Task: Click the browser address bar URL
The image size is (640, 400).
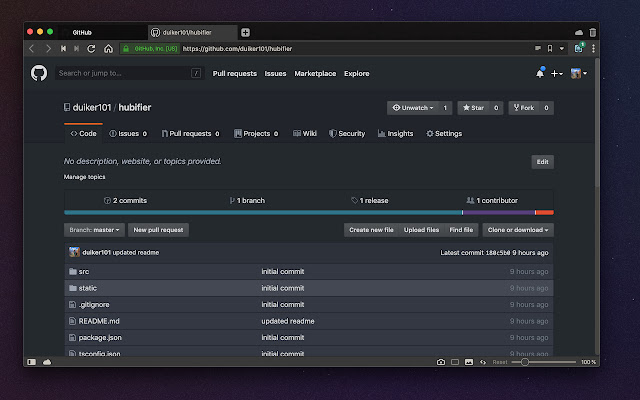Action: pyautogui.click(x=237, y=49)
